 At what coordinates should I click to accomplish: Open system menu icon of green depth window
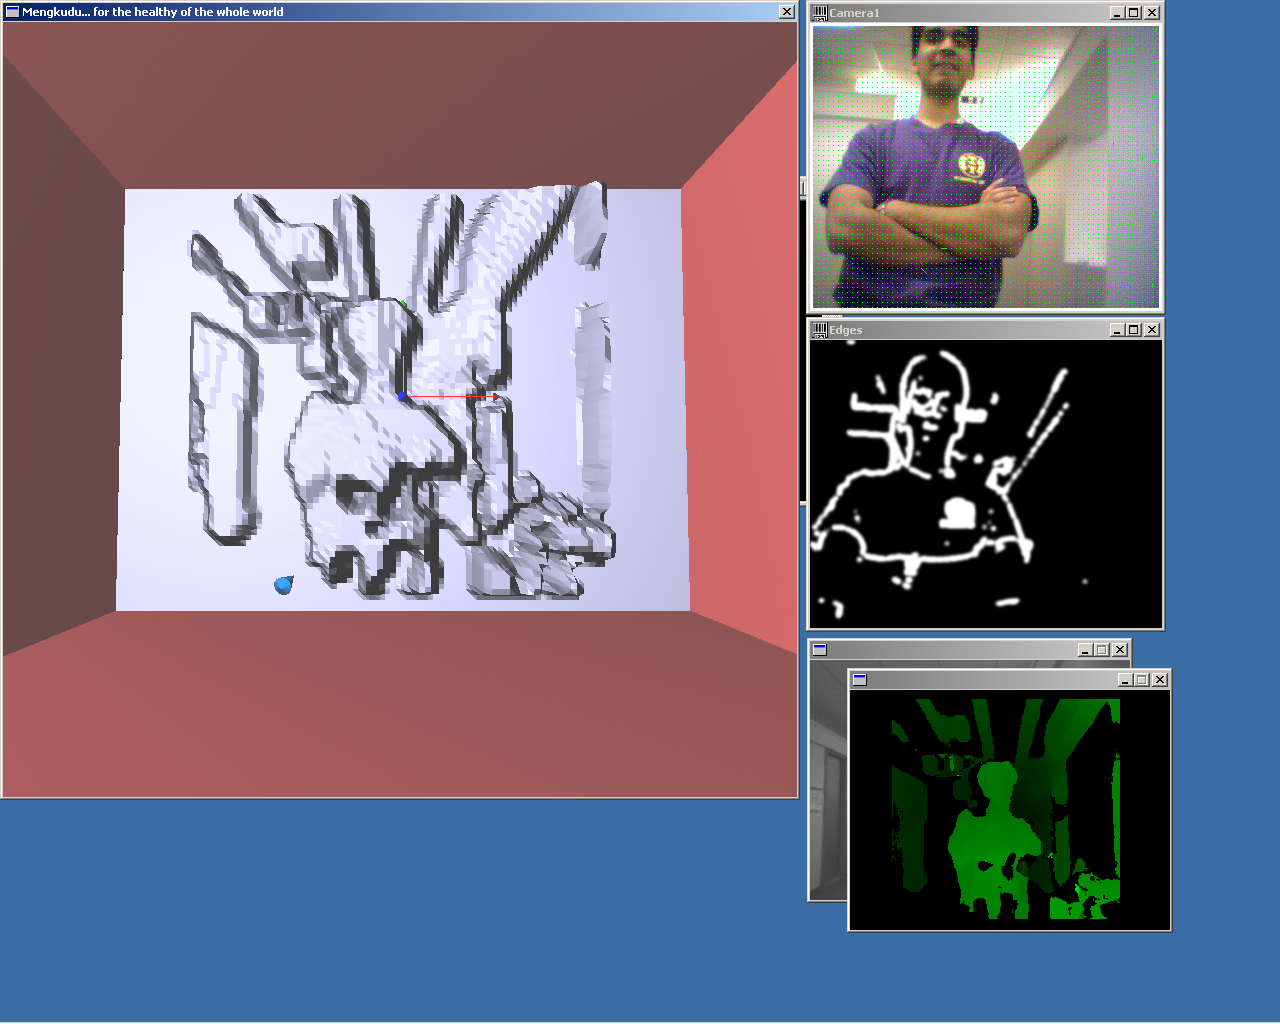tap(859, 680)
